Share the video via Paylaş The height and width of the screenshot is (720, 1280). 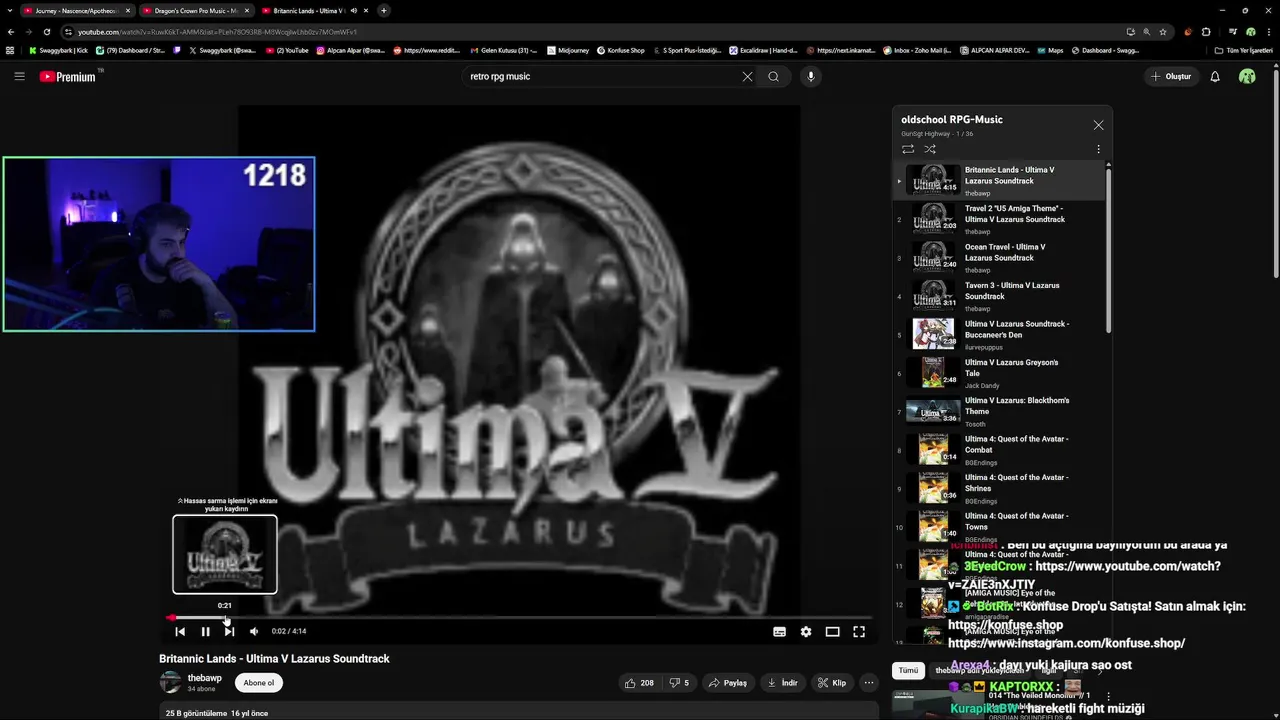coord(727,683)
